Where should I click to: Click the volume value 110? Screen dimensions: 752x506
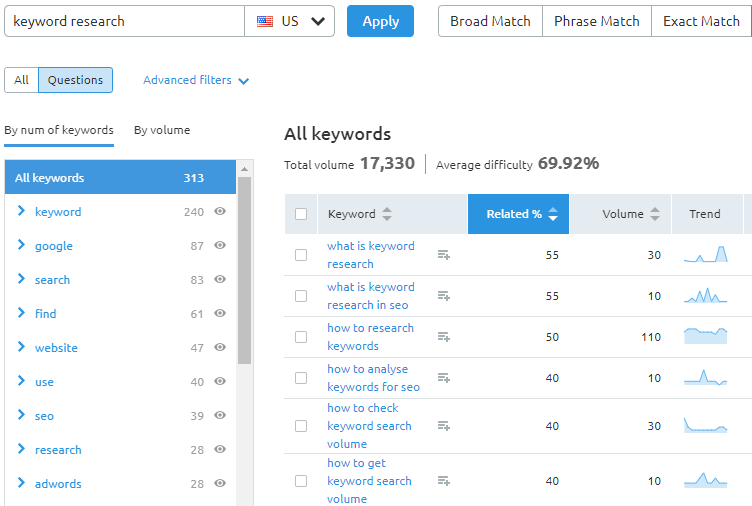click(x=651, y=337)
